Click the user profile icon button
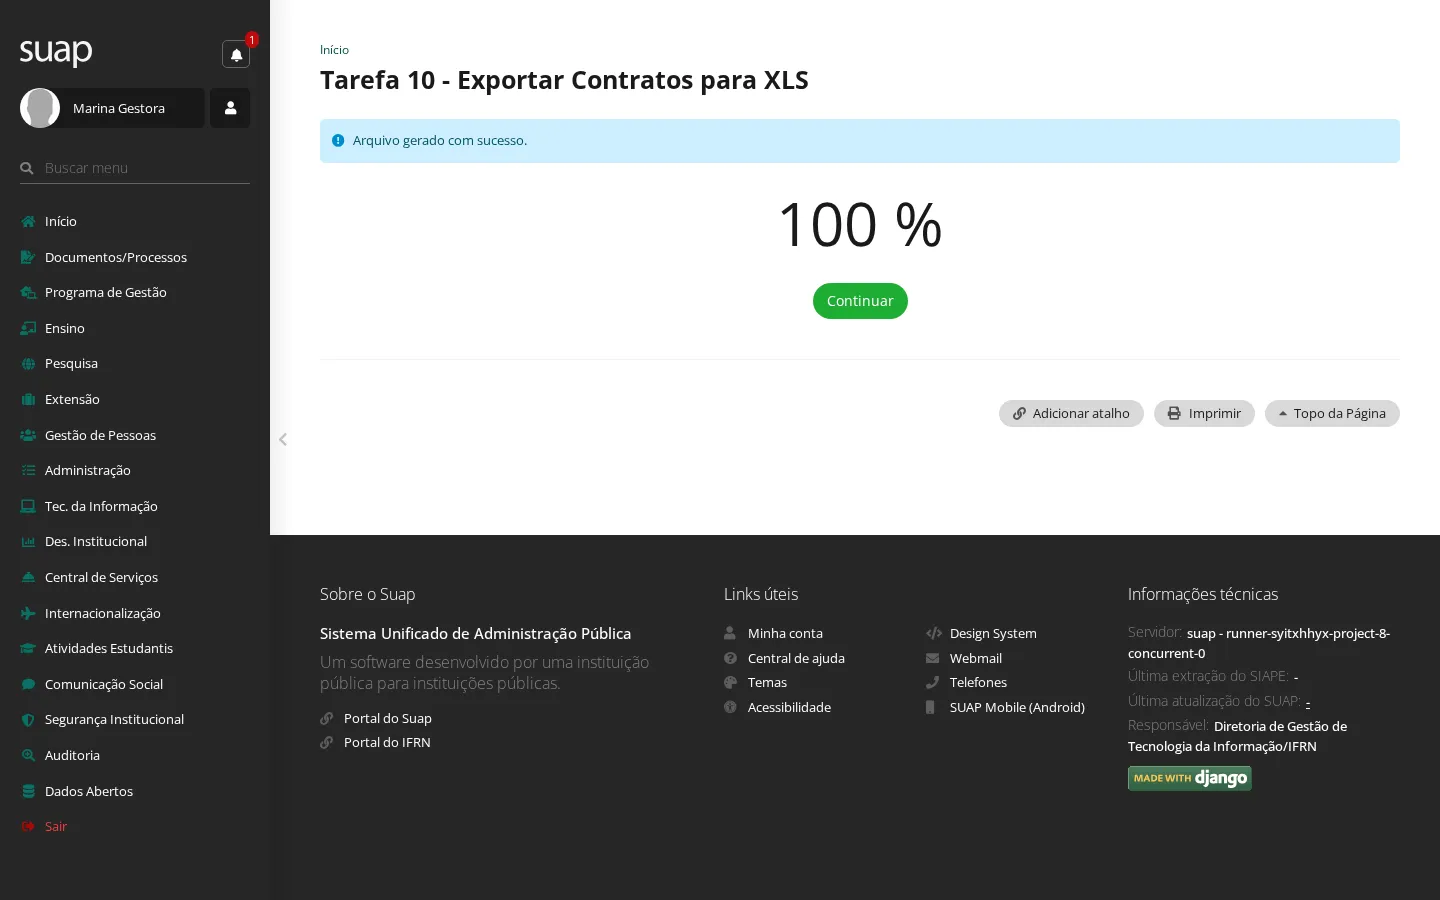 pos(230,108)
